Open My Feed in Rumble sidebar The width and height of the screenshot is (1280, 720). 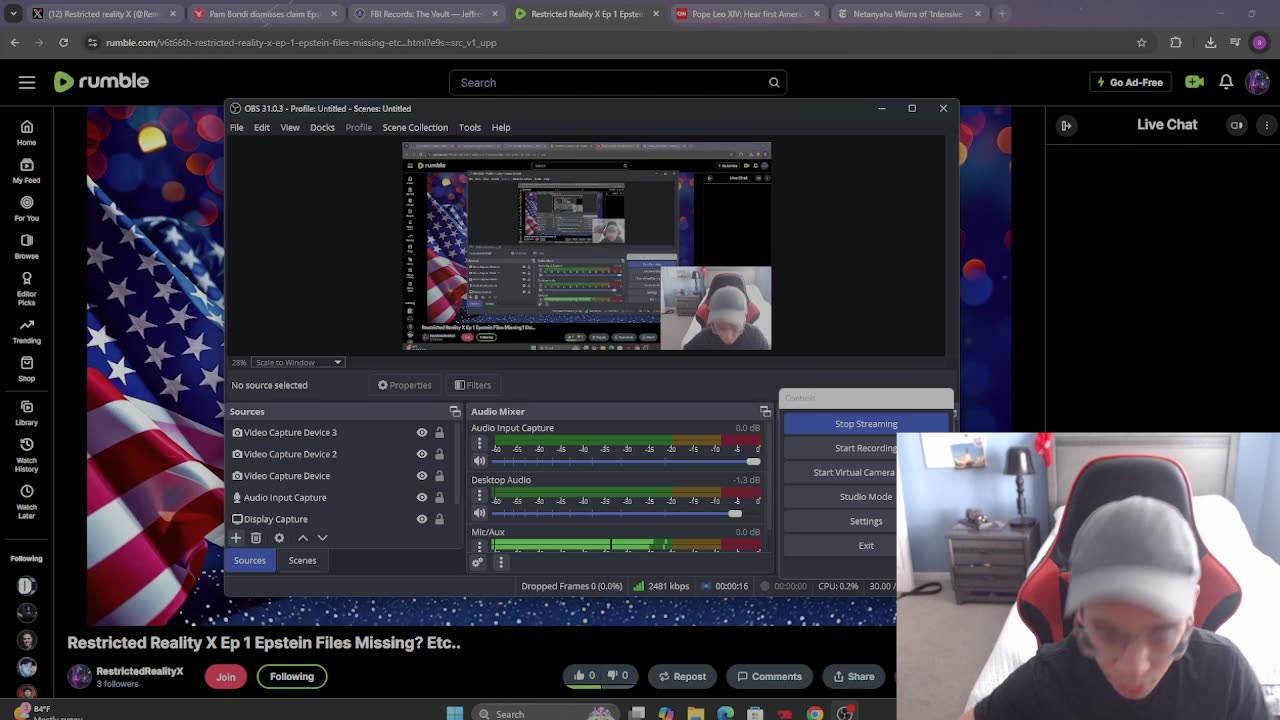coord(27,170)
